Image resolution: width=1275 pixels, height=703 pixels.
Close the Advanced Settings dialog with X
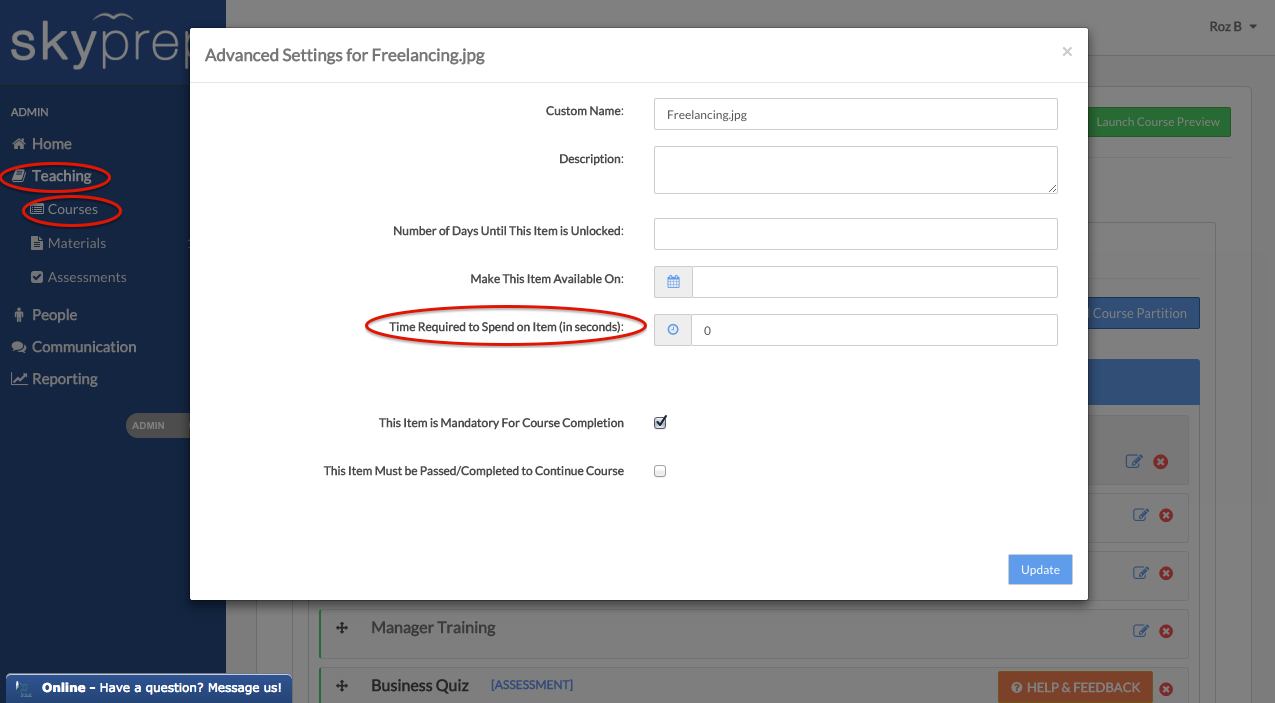pos(1067,52)
